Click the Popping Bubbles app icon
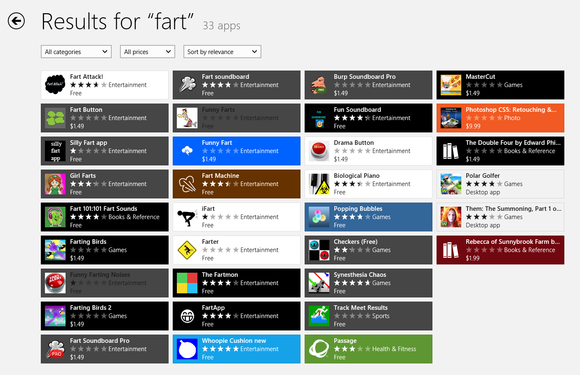This screenshot has width=580, height=375. (319, 217)
